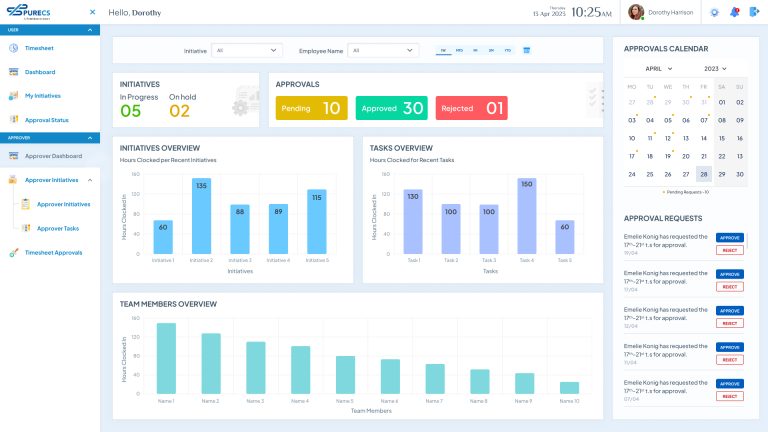Screen dimensions: 768x432
Task: Open the Employee Name dropdown
Action: (x=384, y=50)
